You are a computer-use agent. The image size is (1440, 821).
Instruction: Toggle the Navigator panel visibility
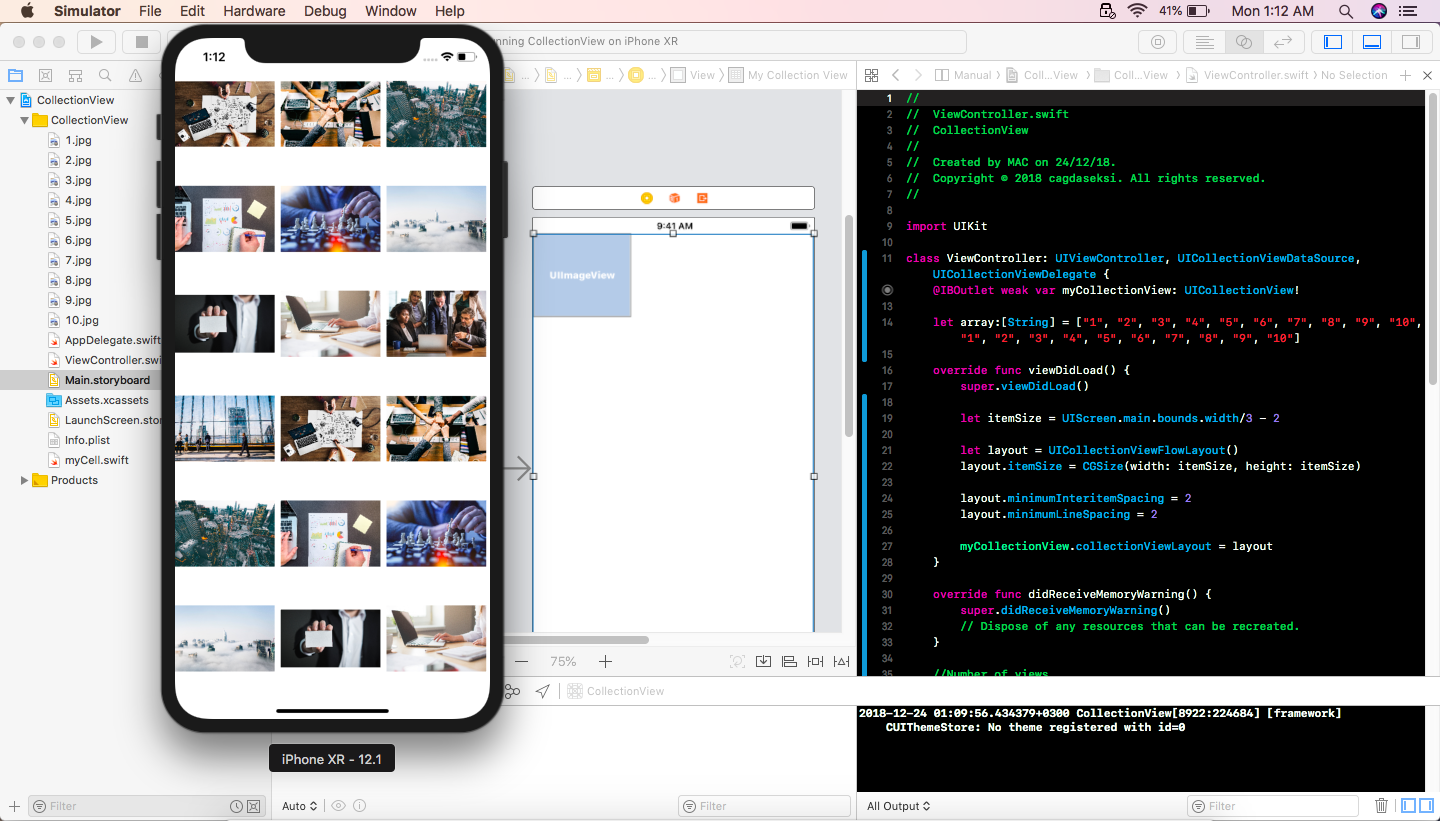1333,42
